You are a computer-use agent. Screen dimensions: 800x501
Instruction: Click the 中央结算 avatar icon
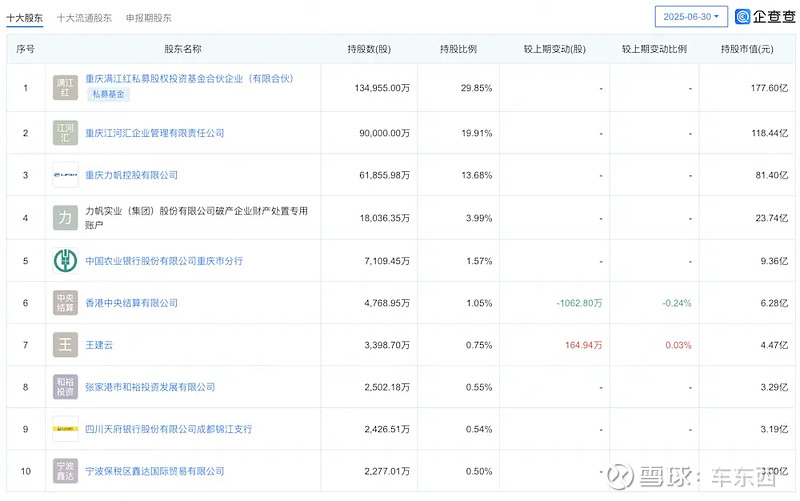click(x=65, y=303)
